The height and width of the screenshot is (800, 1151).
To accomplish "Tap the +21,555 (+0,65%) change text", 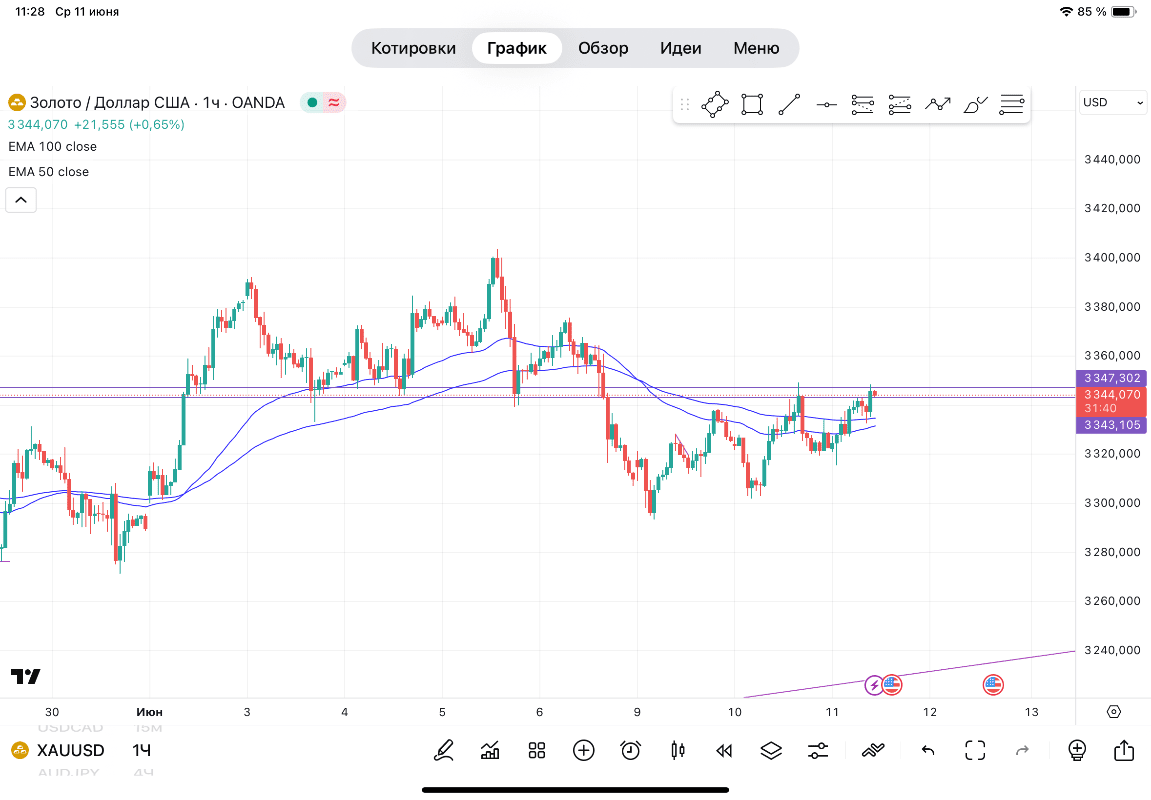I will 129,125.
